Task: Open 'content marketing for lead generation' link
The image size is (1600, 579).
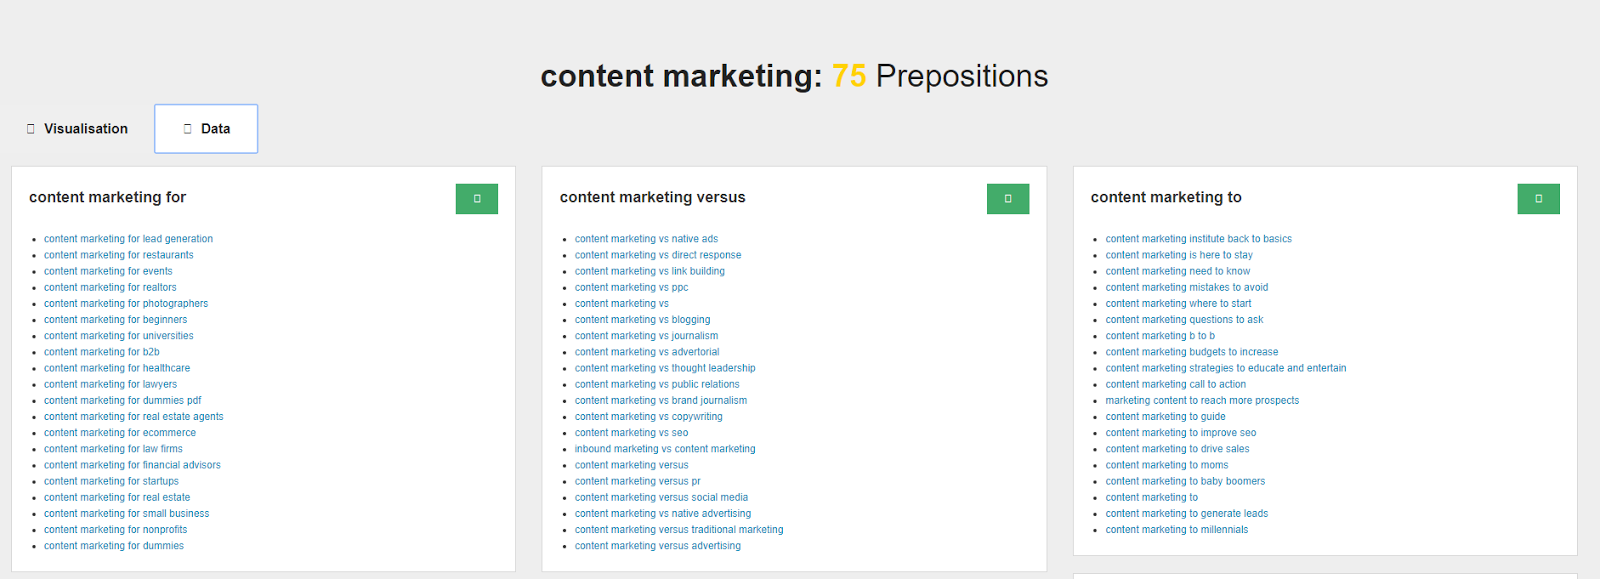Action: (128, 239)
